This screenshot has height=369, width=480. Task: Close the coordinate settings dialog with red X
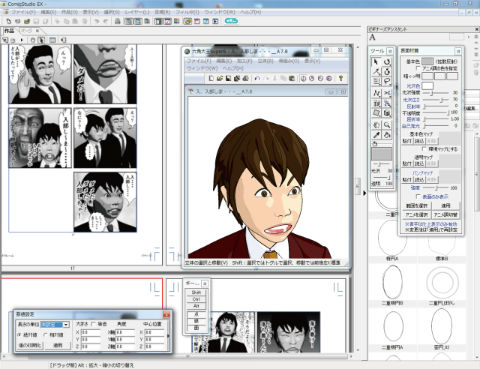coord(166,315)
